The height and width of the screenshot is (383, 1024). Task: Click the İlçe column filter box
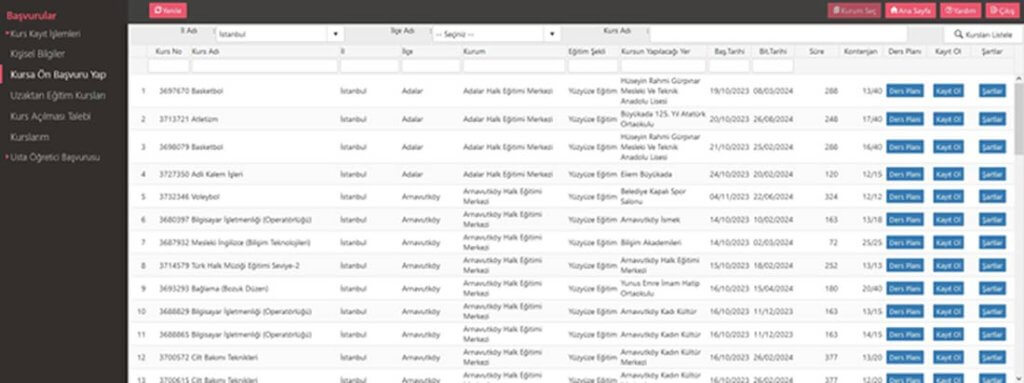tap(431, 65)
